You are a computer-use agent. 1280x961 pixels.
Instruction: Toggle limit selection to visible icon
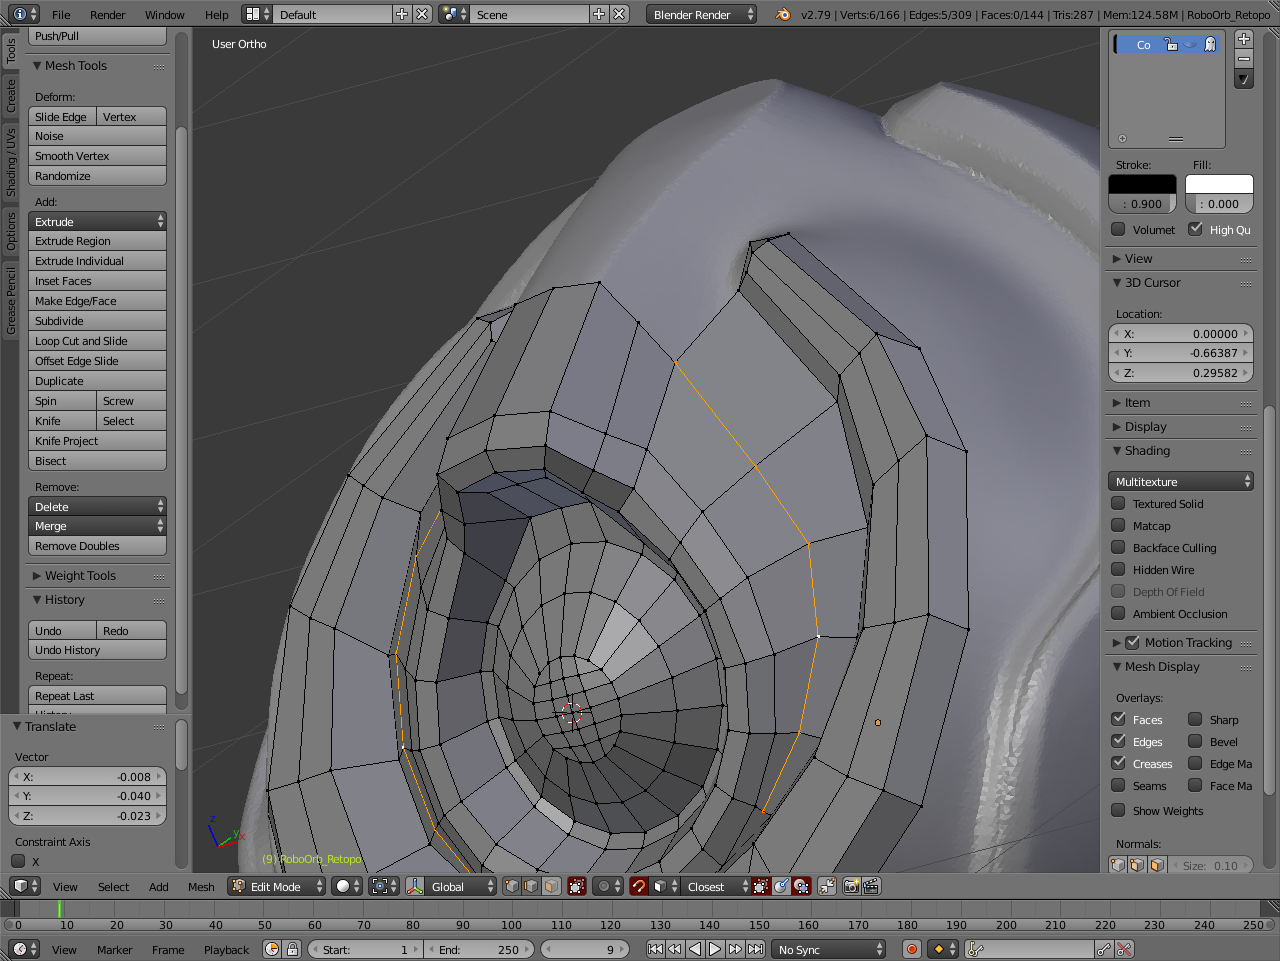pos(575,887)
